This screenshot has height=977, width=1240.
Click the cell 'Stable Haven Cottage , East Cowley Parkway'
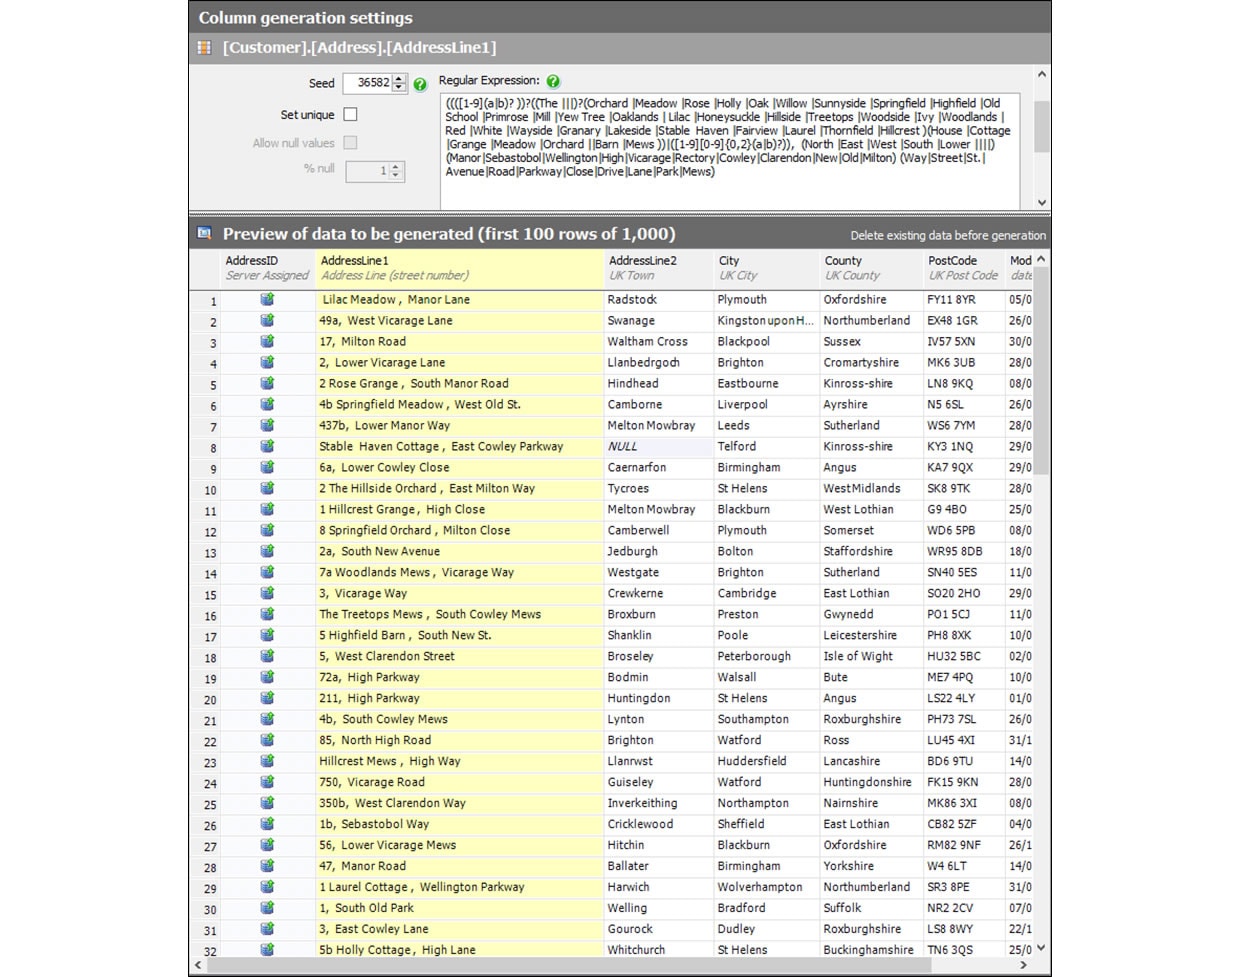[460, 446]
